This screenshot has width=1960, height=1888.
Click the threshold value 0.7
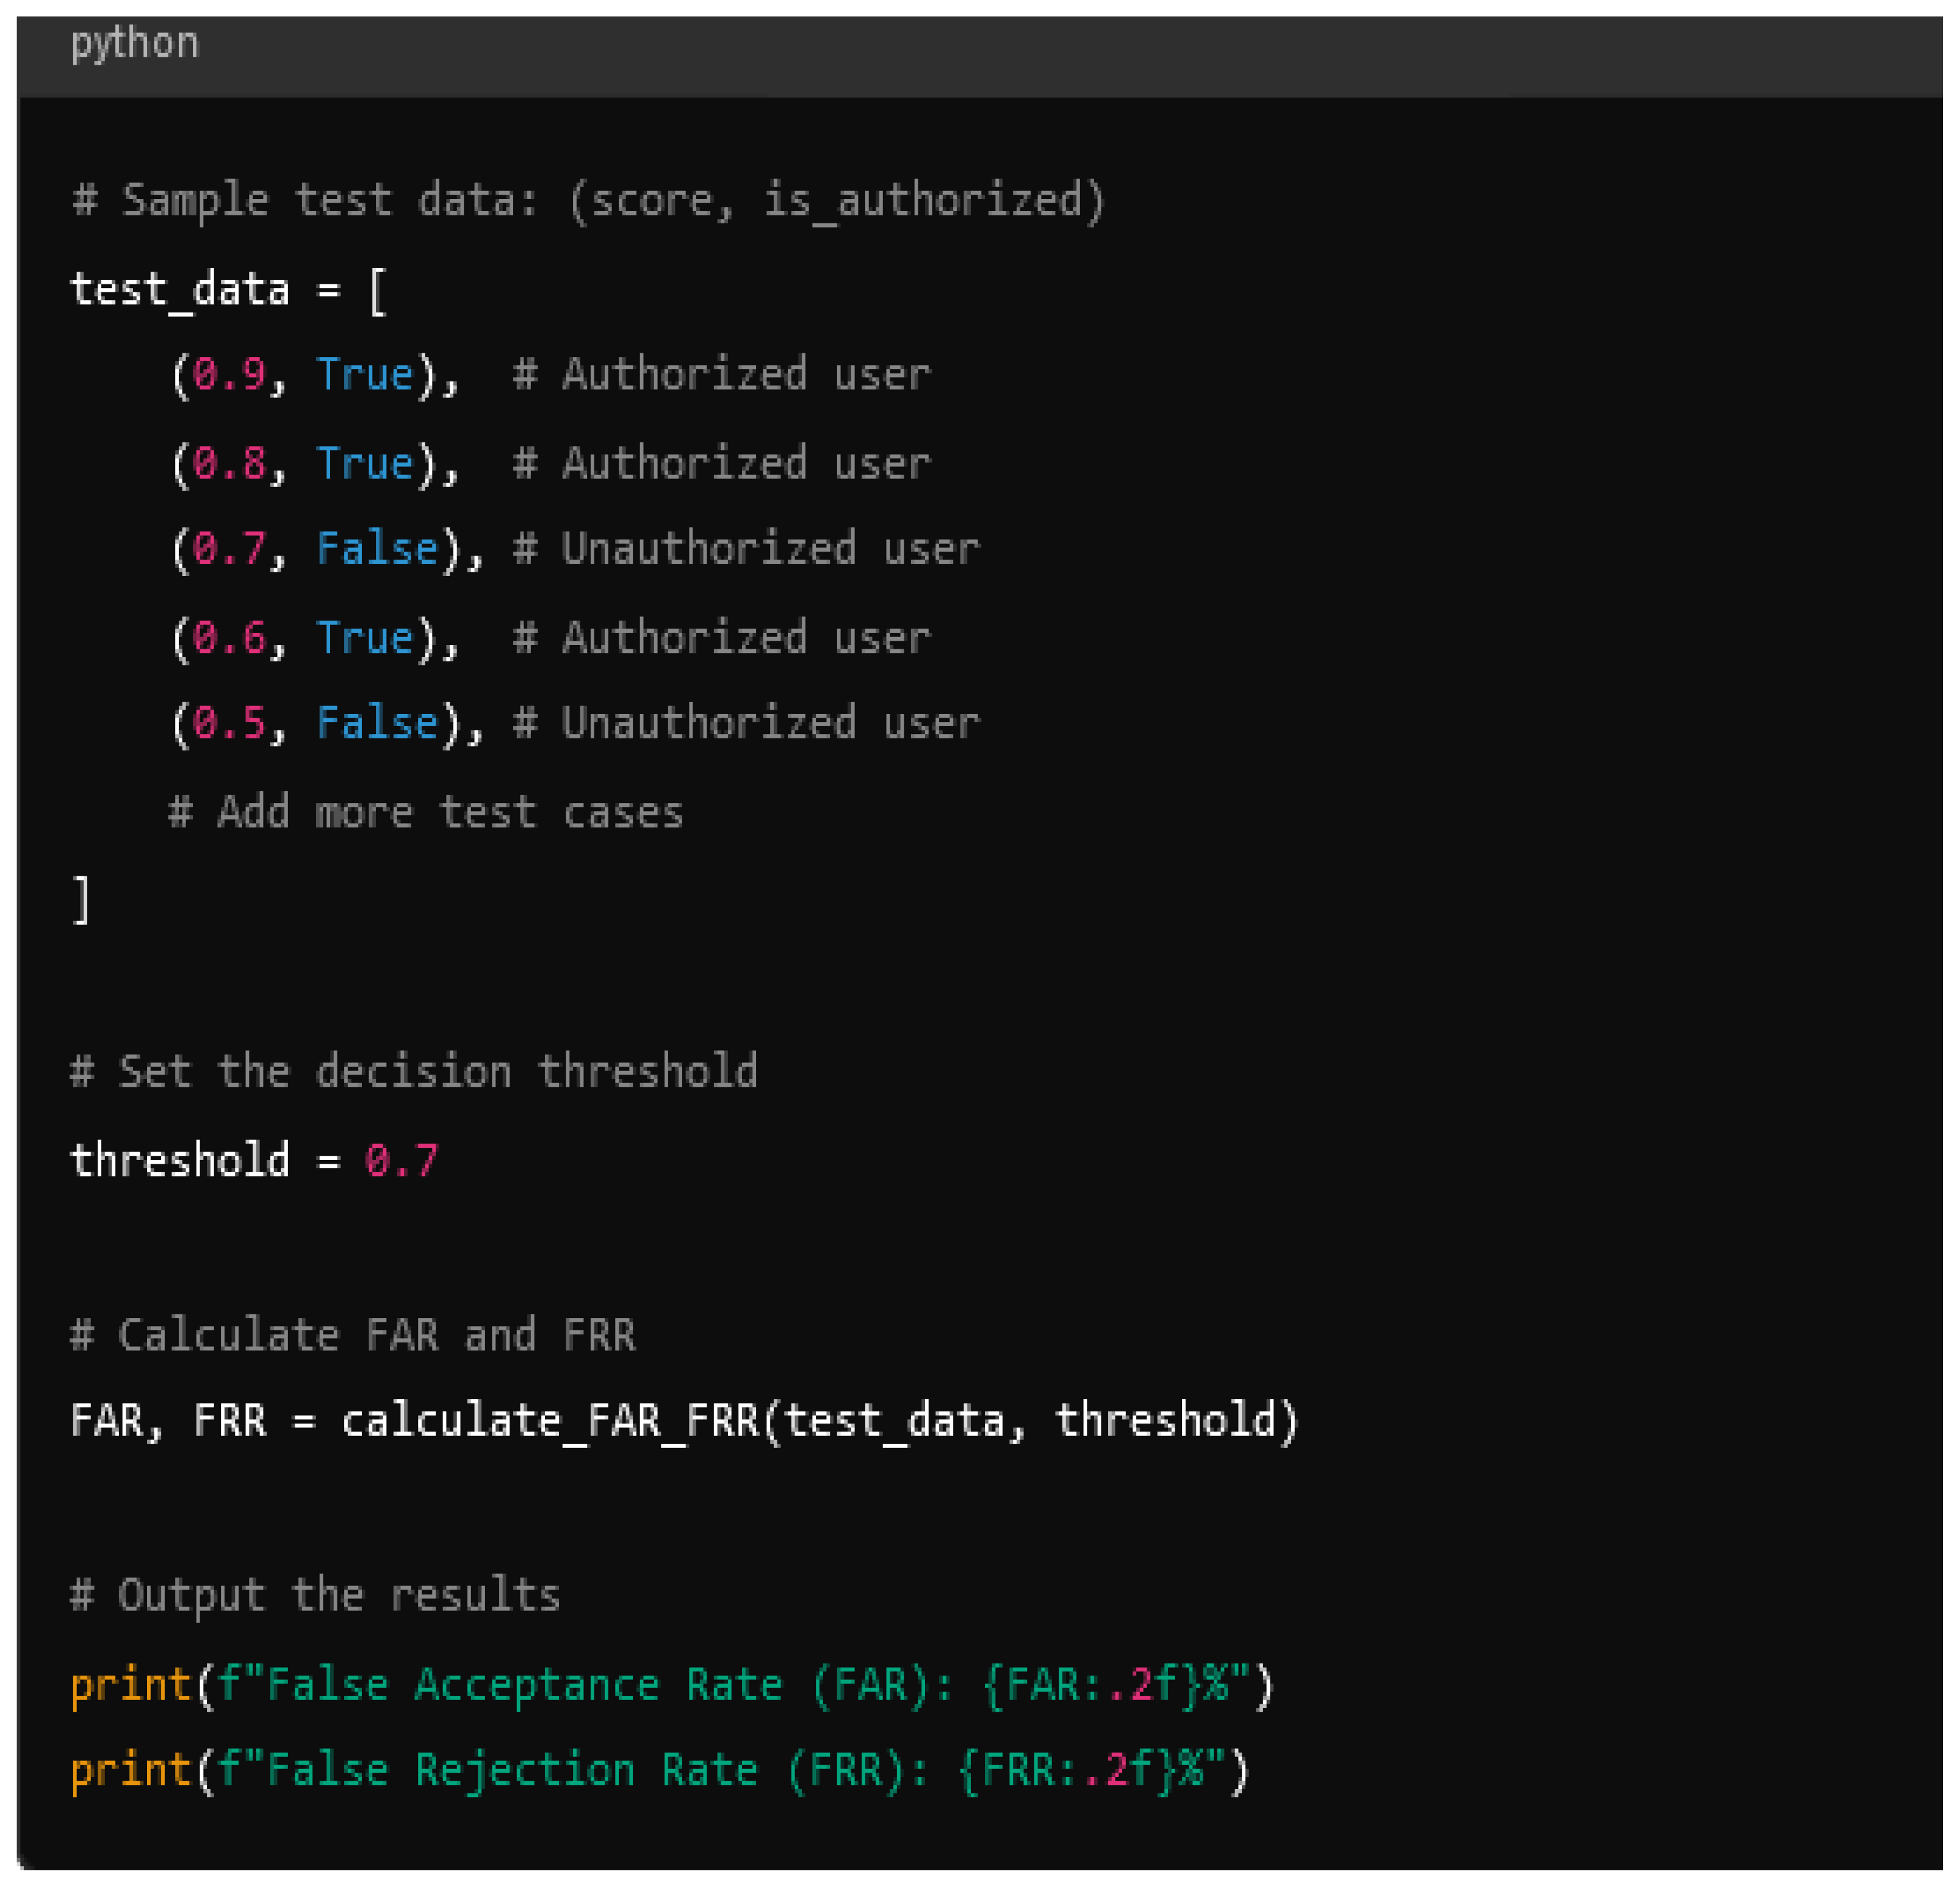pos(401,1161)
